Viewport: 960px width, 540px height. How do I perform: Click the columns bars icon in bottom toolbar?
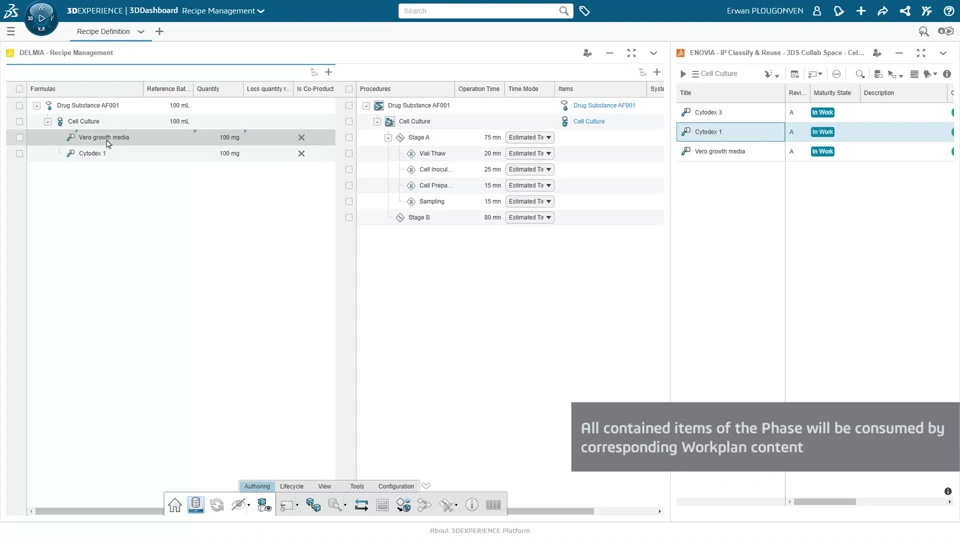point(493,505)
